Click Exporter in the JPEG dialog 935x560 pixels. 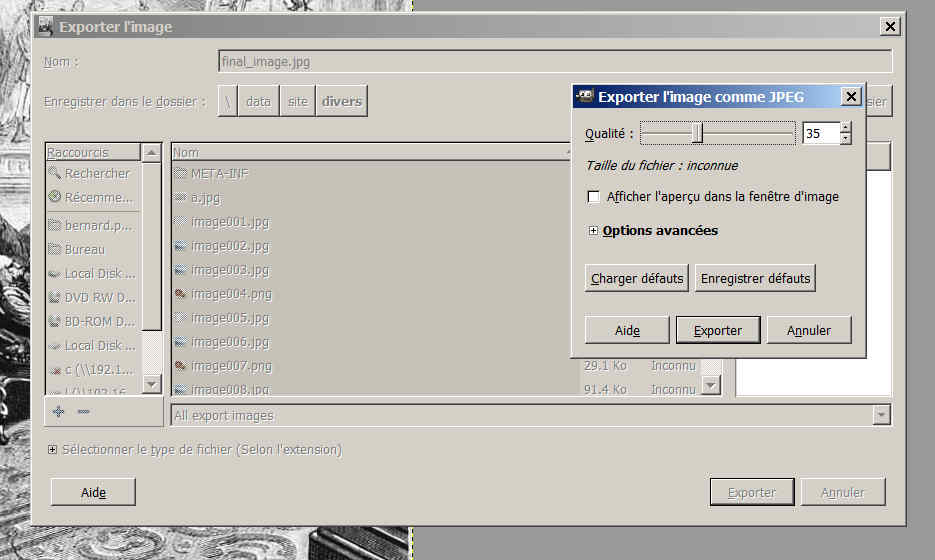click(x=718, y=330)
